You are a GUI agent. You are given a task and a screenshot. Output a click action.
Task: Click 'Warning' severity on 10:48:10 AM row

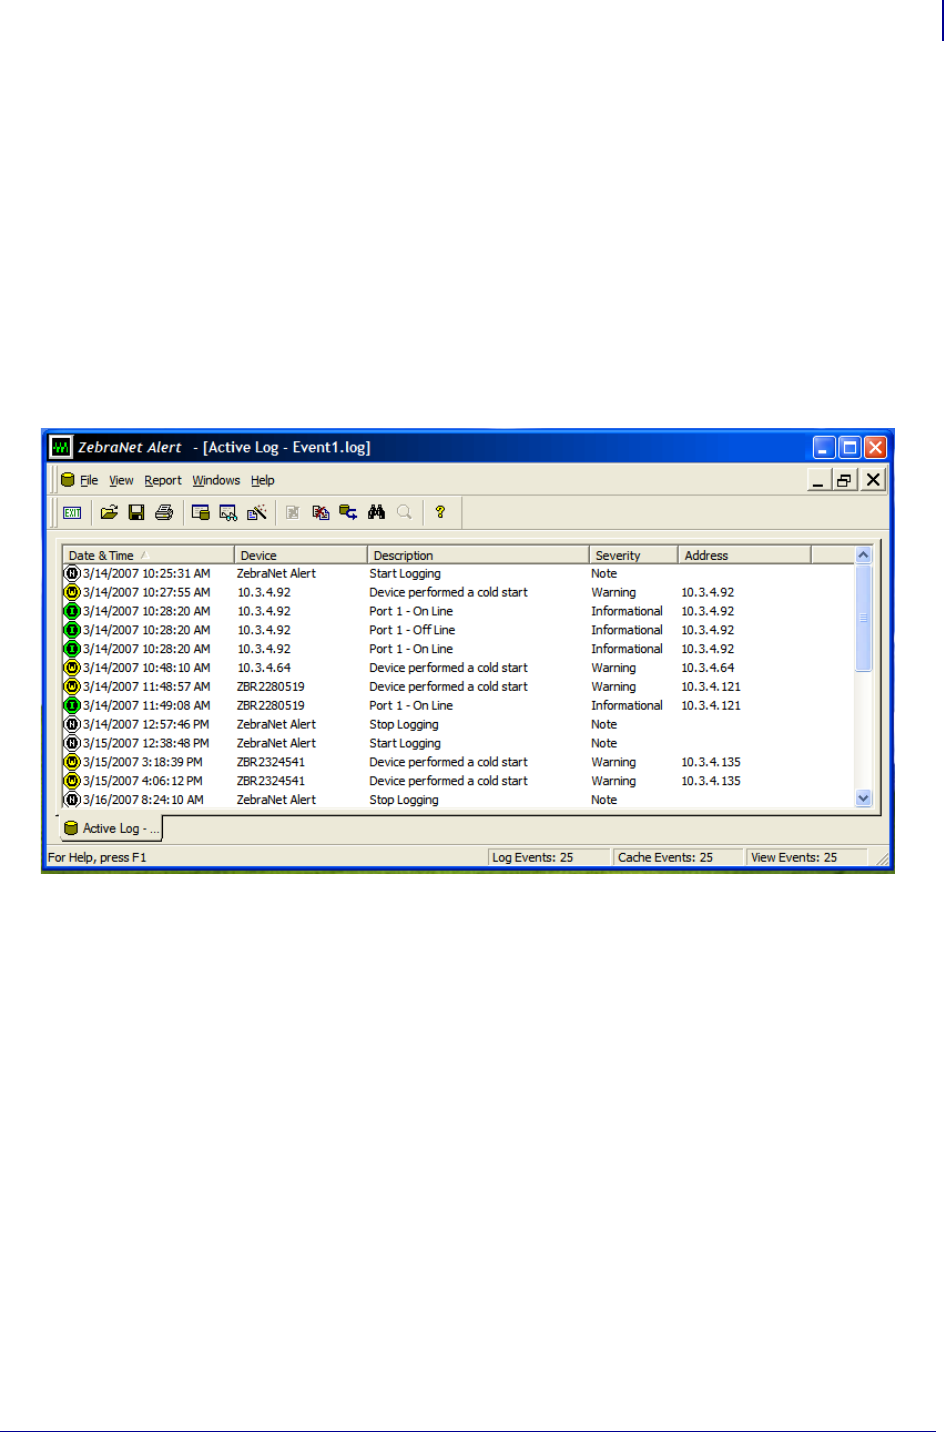pyautogui.click(x=613, y=668)
